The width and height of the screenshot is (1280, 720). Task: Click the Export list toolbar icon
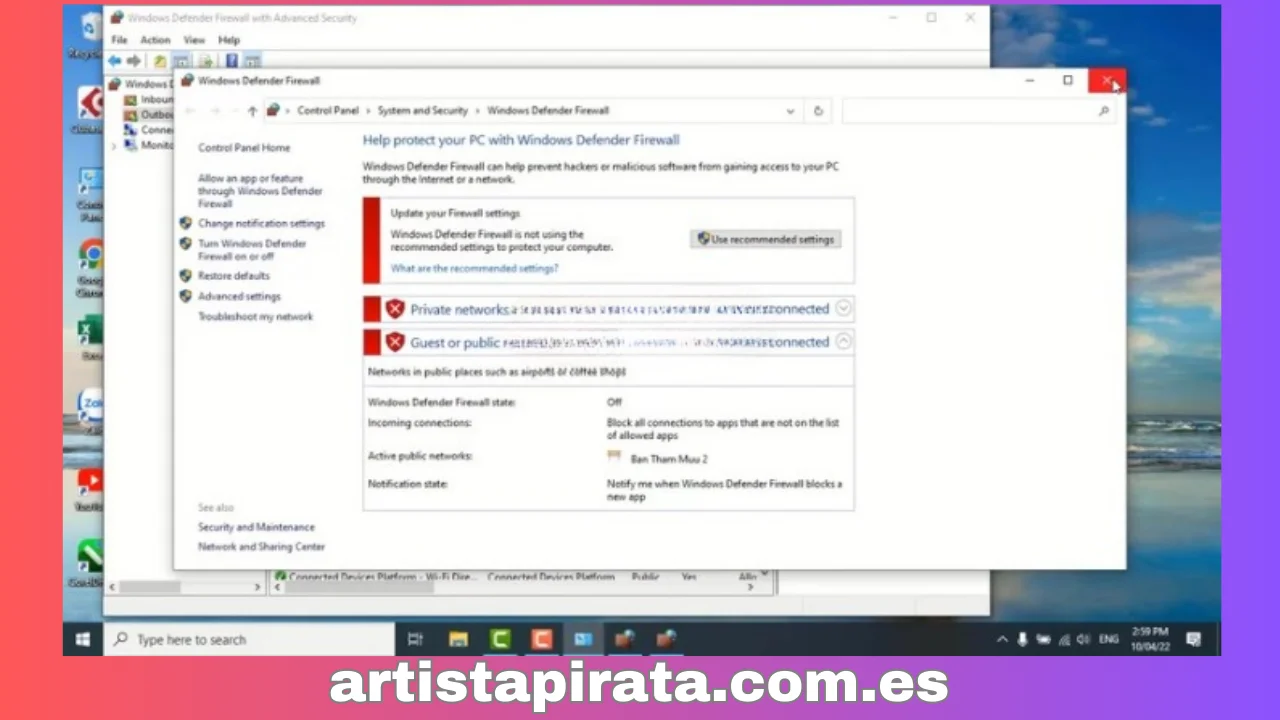point(205,60)
